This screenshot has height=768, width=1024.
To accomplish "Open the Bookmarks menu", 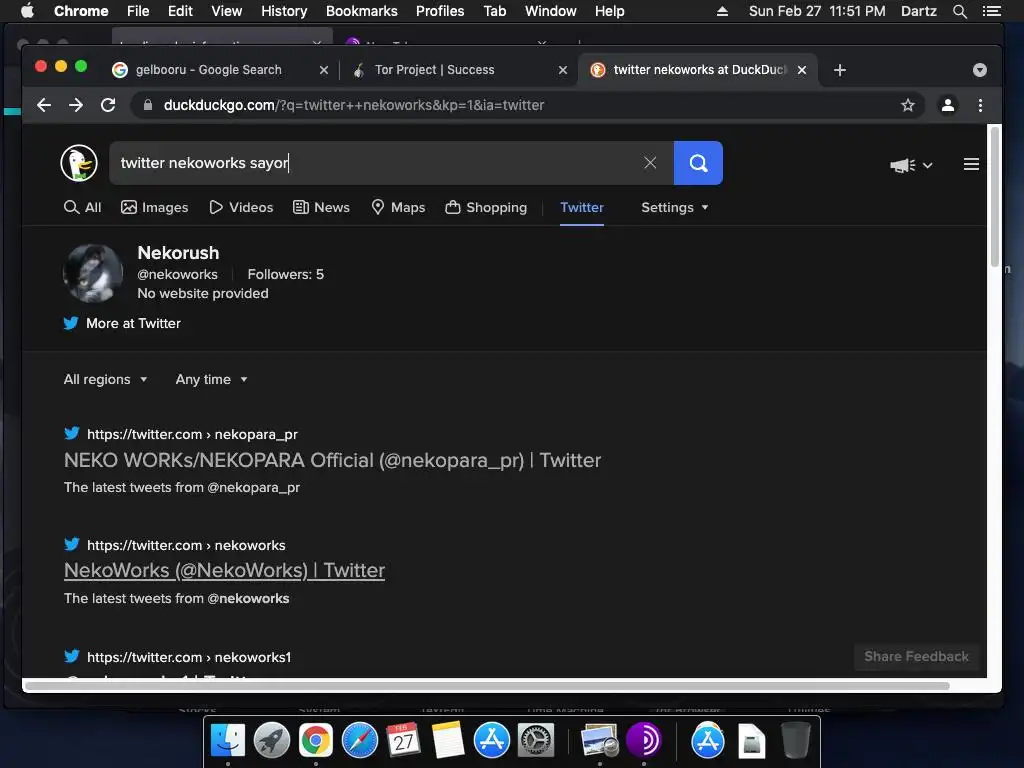I will point(361,11).
